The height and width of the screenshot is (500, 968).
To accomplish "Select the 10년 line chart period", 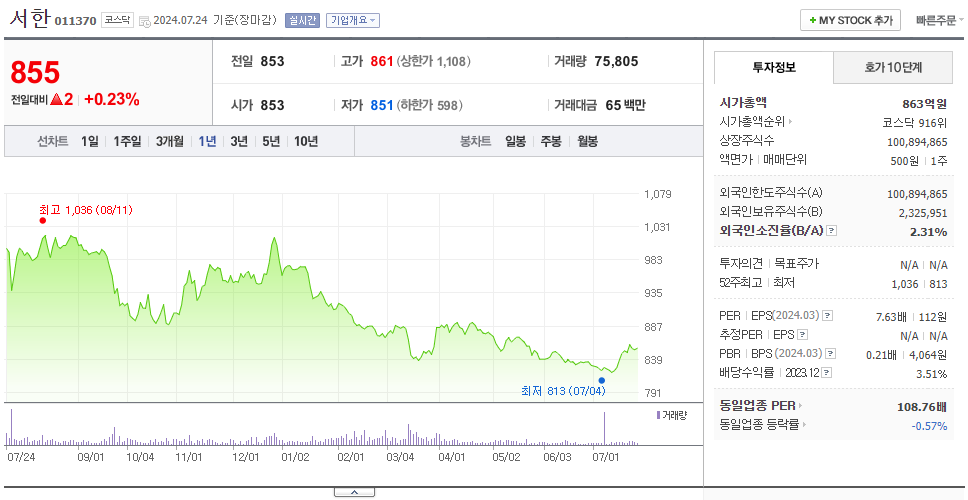I will (x=306, y=141).
